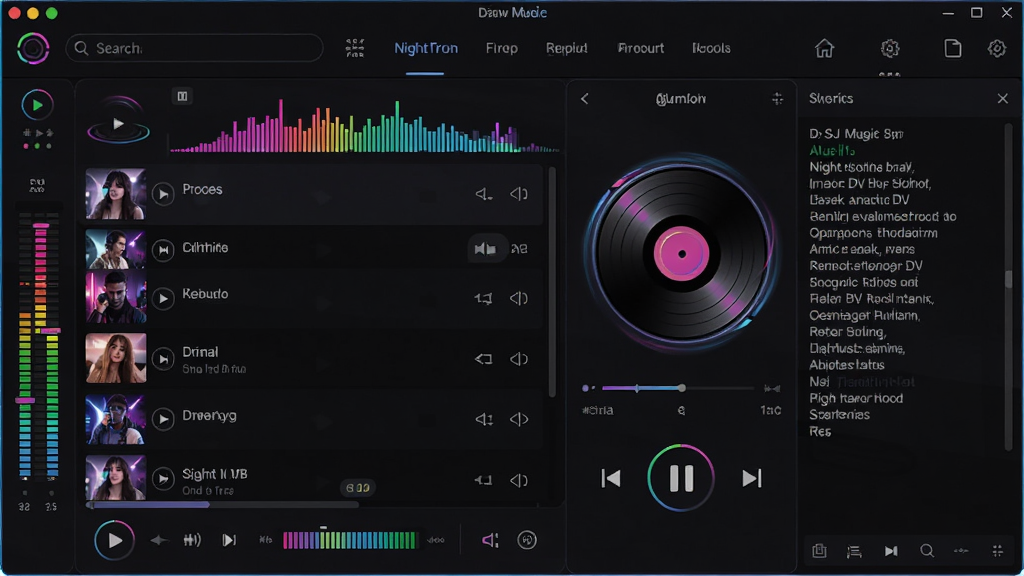Toggle speaker icon on Dreenyg row

point(484,419)
